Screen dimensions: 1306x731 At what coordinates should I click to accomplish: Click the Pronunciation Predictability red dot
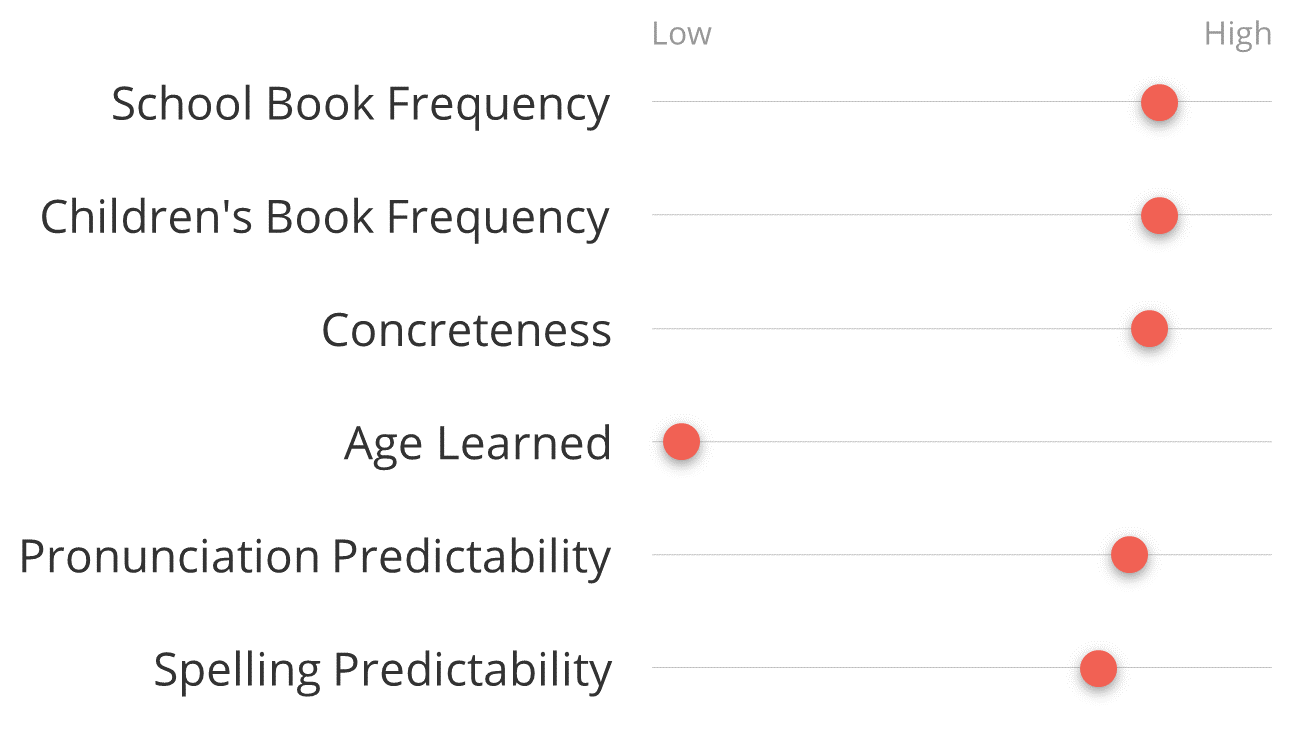[1129, 554]
